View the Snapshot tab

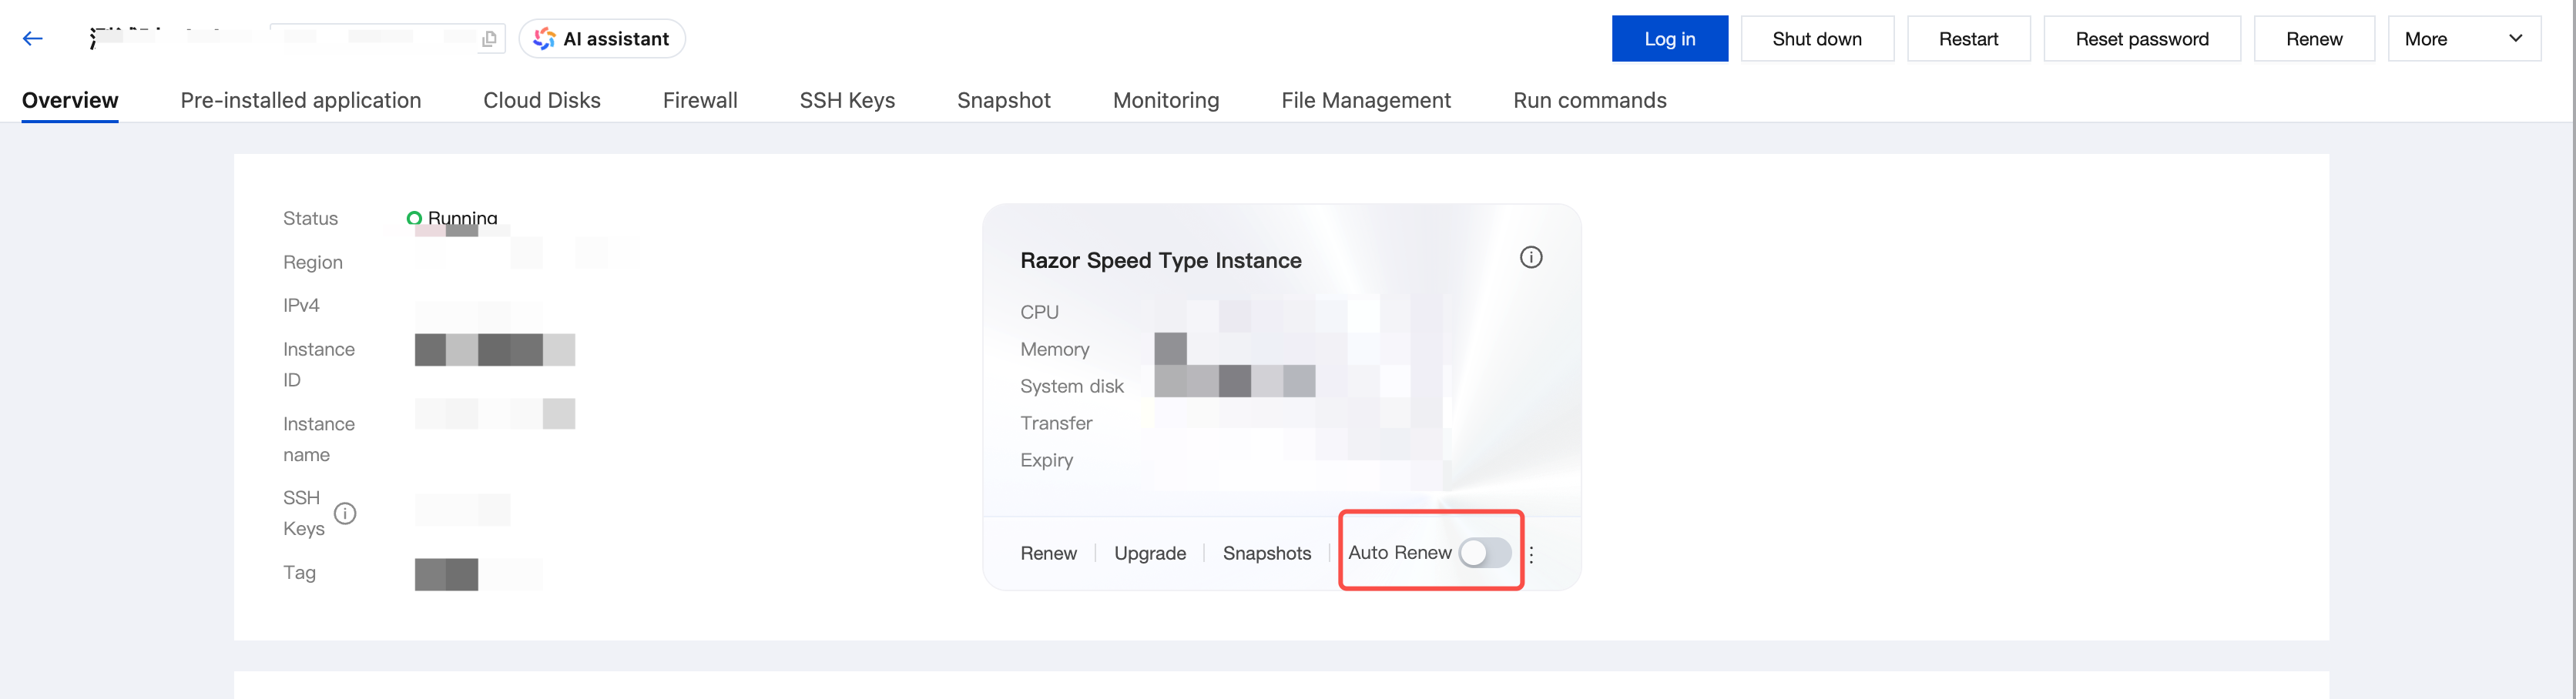click(1004, 101)
